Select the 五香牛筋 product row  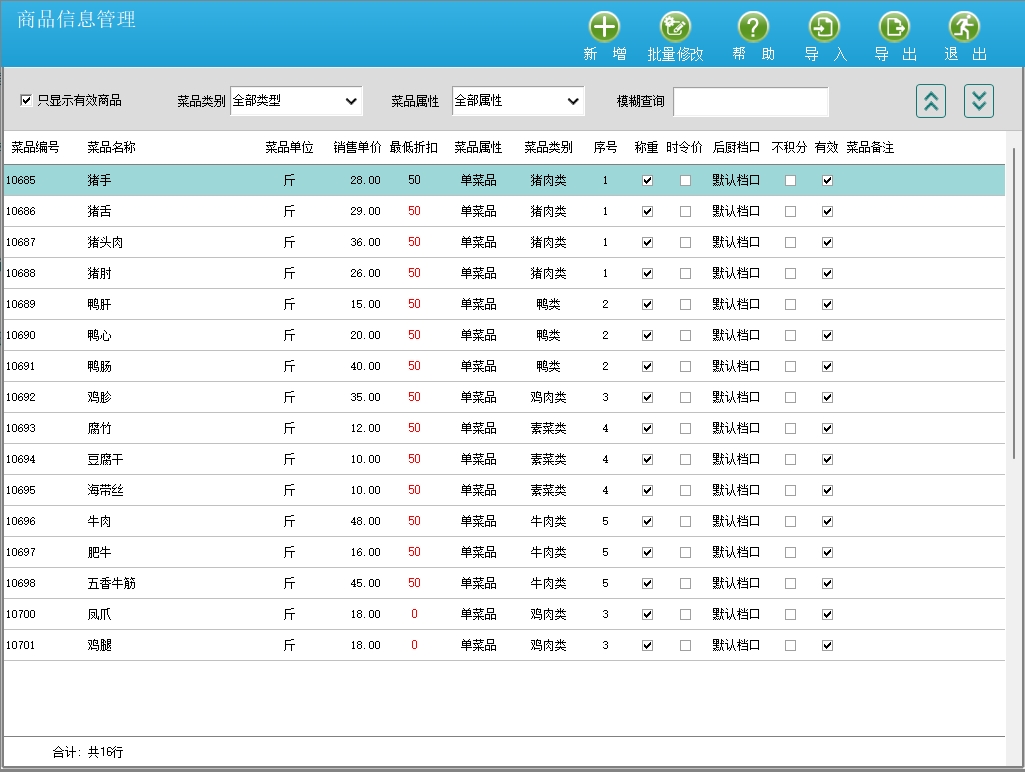[x=111, y=584]
